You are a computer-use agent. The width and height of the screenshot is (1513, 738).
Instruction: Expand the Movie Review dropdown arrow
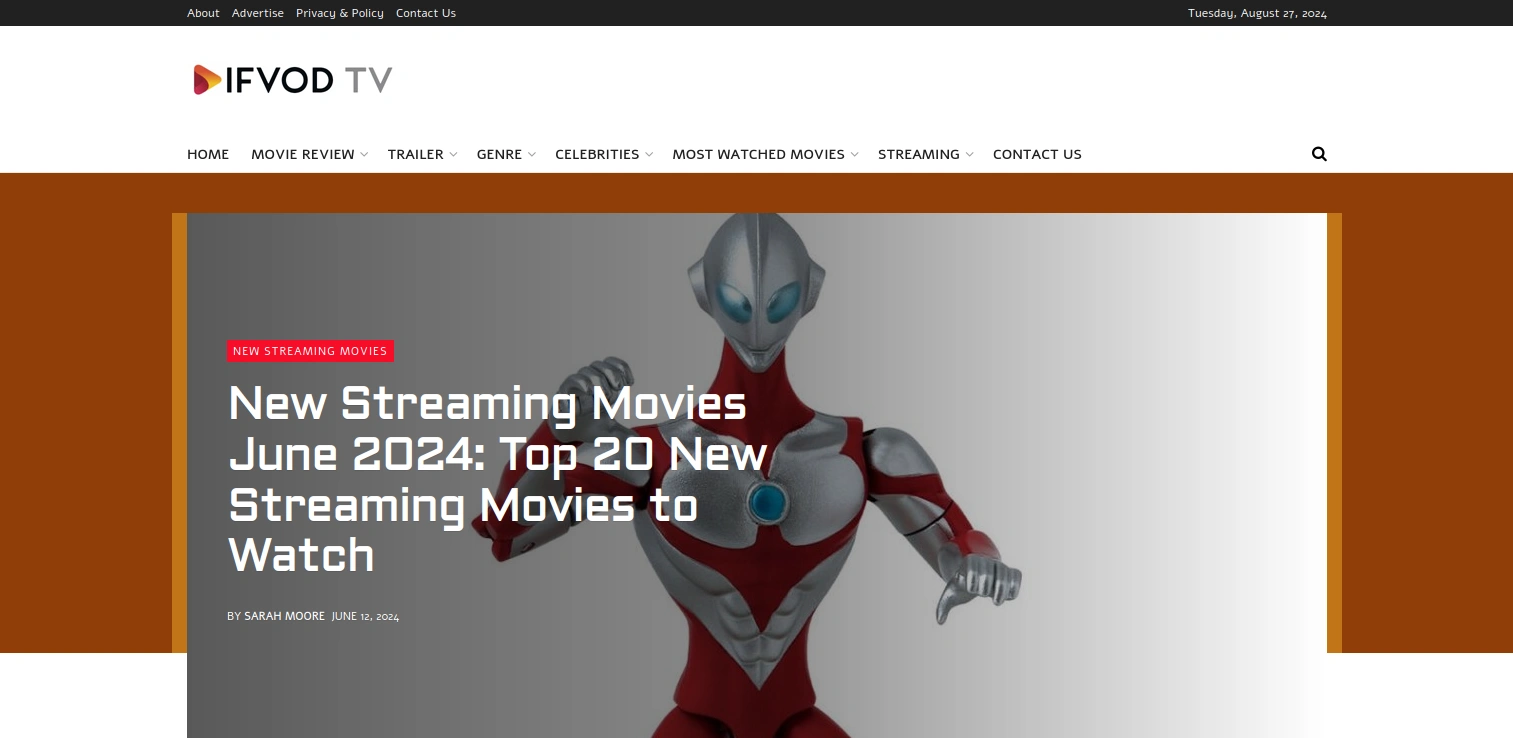pyautogui.click(x=364, y=155)
